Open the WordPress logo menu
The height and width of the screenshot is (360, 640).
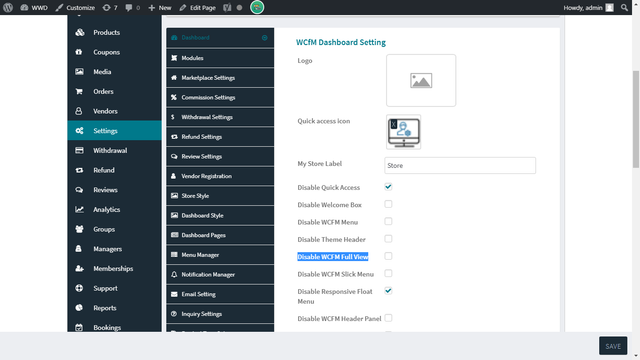8,7
